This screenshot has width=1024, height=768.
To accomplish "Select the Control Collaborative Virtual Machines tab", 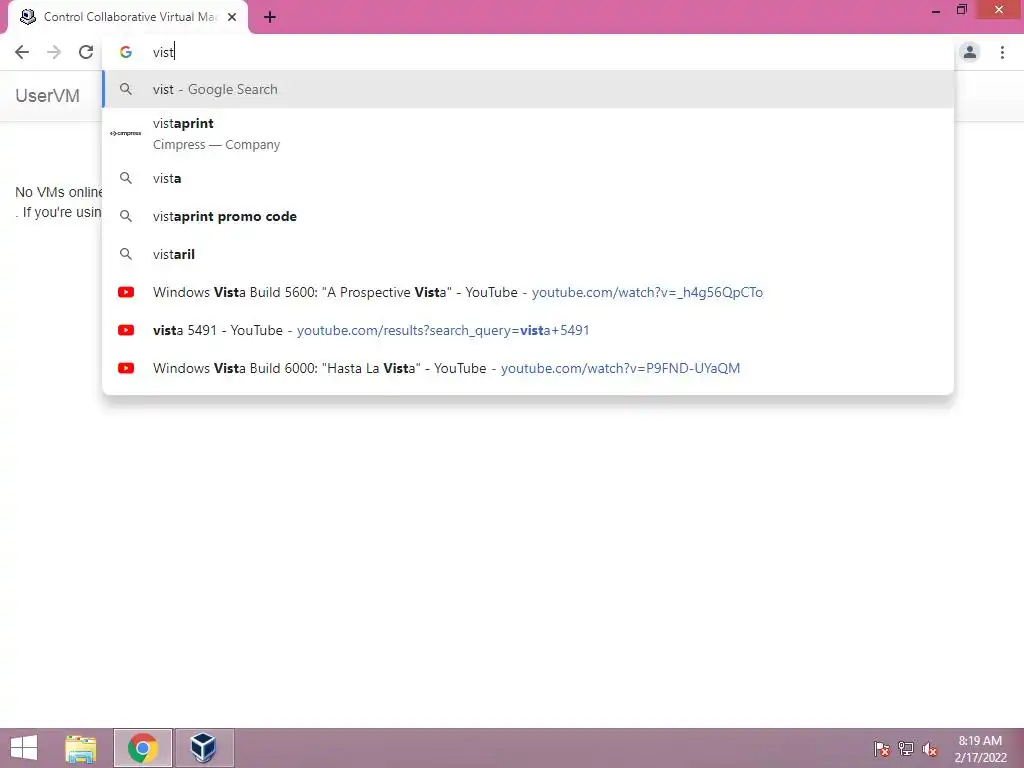I will coord(128,18).
